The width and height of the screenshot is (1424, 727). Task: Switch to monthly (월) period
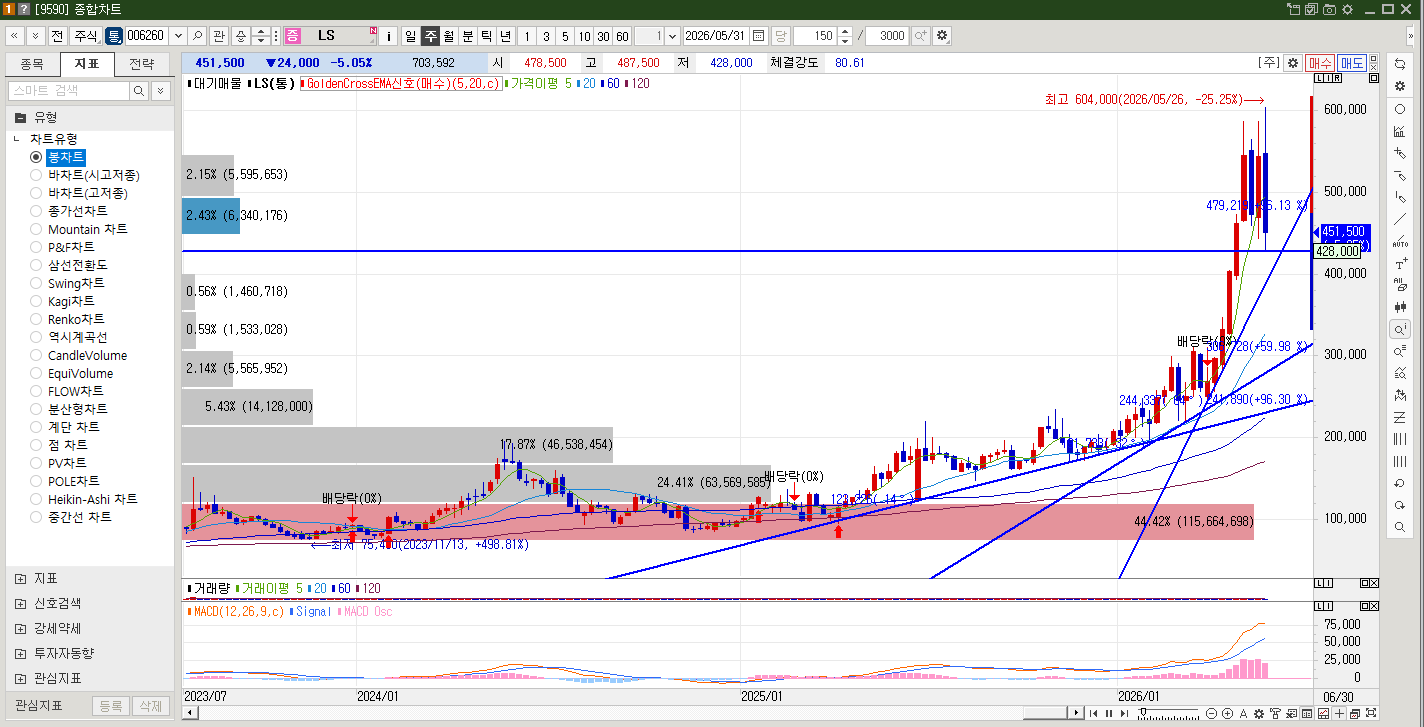tap(448, 36)
